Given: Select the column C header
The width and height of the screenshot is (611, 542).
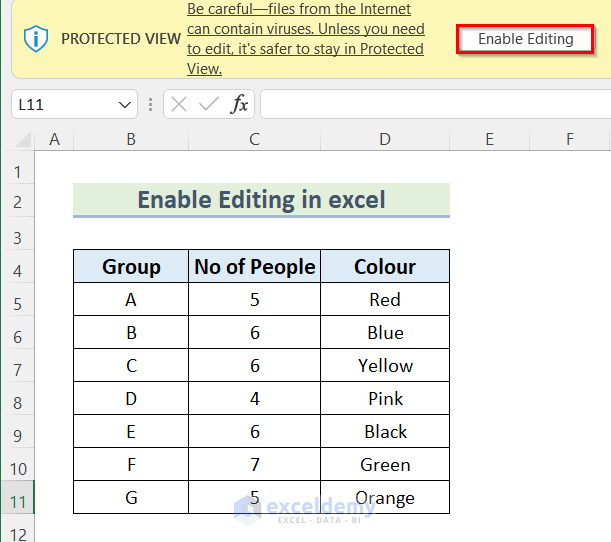Looking at the screenshot, I should coord(254,140).
